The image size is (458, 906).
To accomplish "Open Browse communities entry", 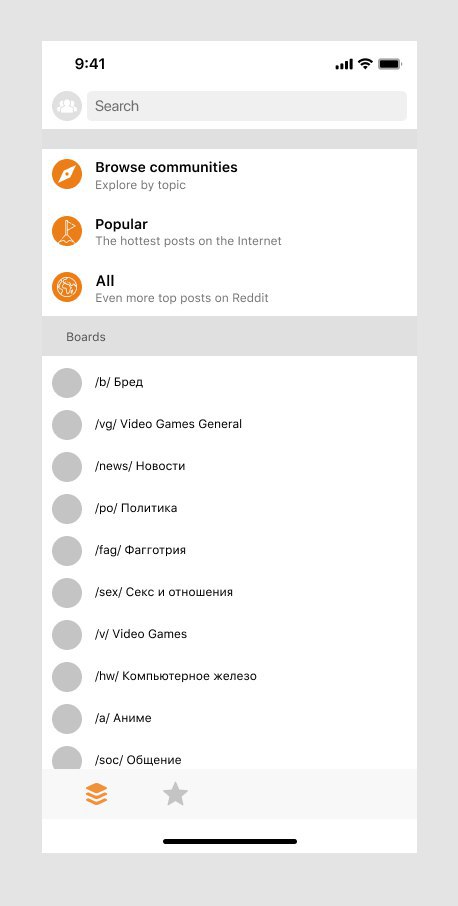I will click(x=229, y=174).
